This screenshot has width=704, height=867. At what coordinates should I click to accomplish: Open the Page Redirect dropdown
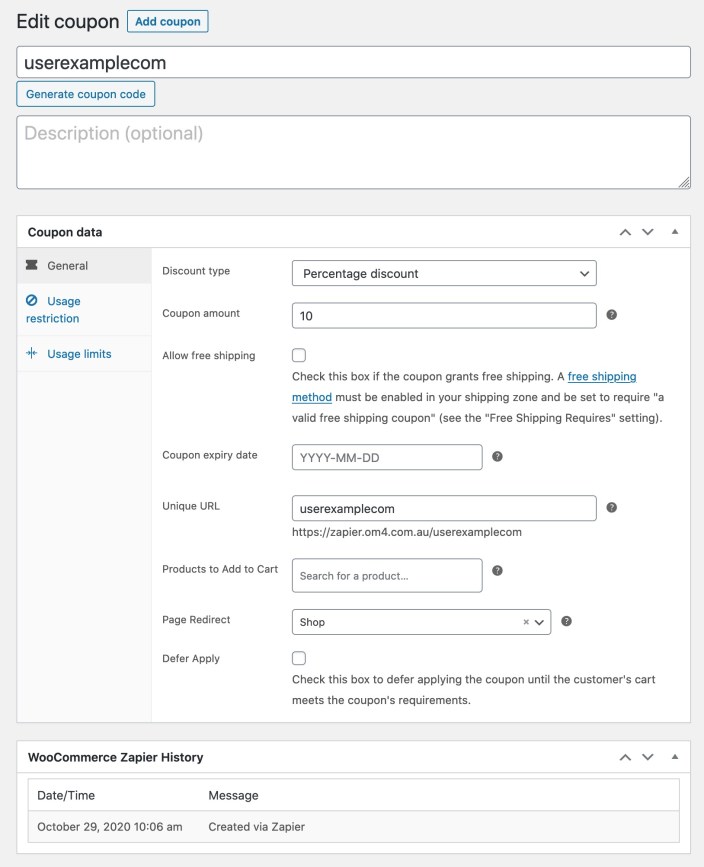420,621
